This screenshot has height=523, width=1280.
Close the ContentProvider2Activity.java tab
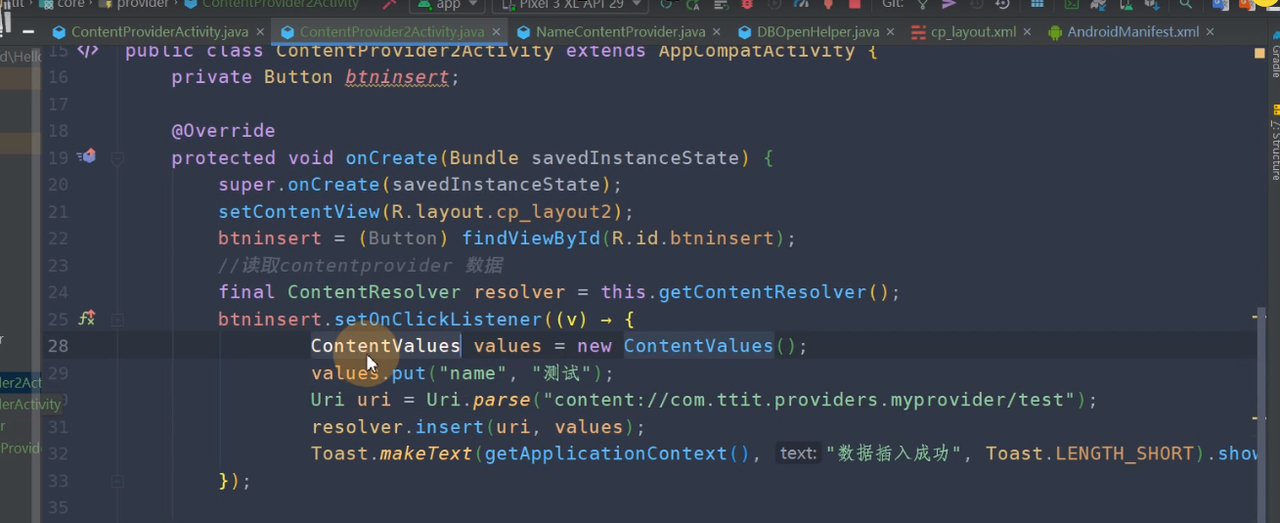(494, 33)
